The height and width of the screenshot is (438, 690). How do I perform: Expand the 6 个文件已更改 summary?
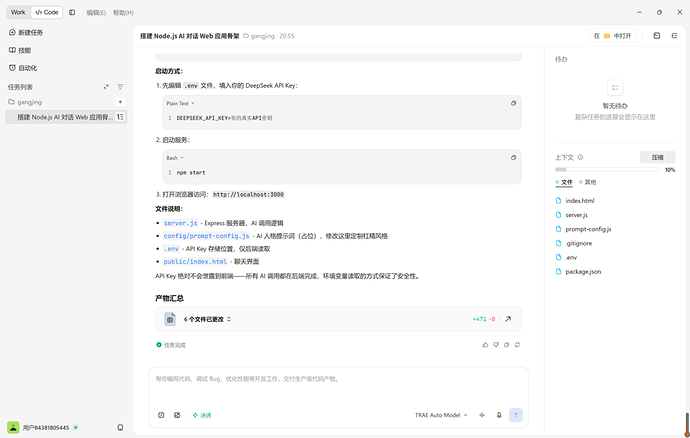pos(207,319)
